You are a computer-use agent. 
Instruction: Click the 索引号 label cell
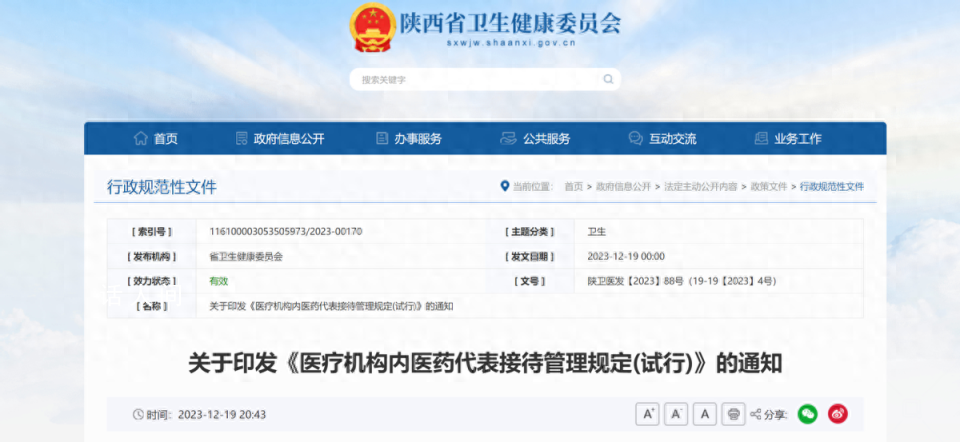152,231
